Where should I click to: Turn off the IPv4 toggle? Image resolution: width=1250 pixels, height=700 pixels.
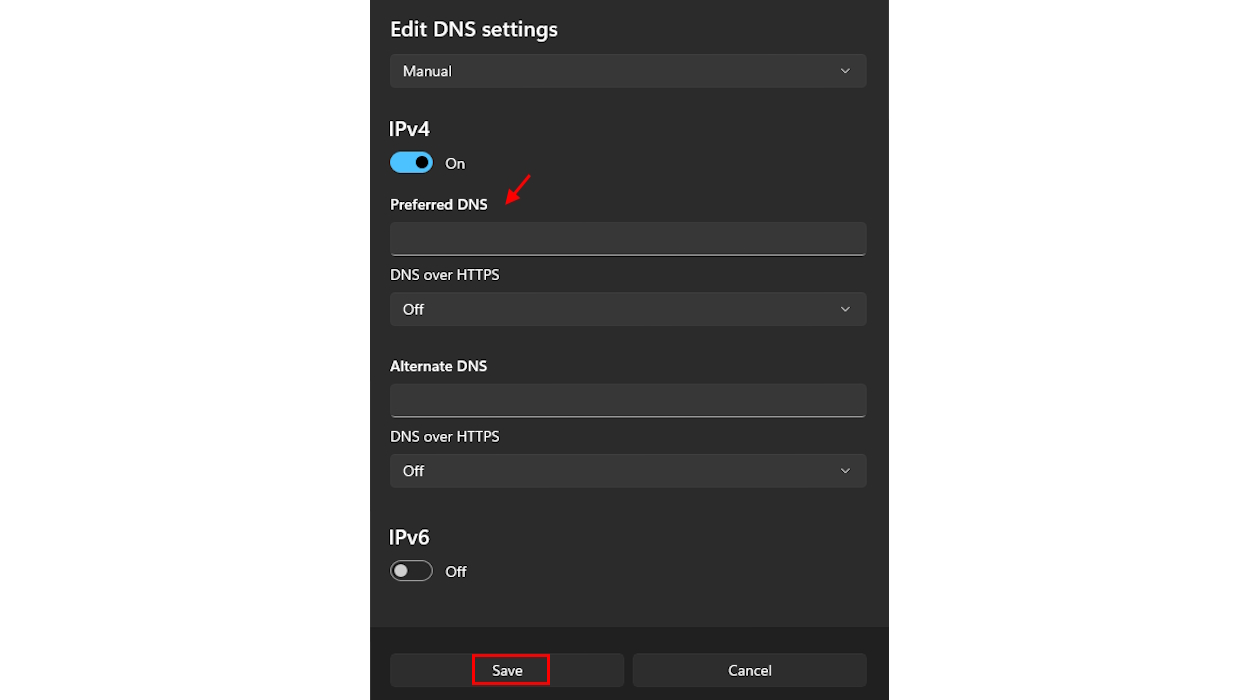pos(411,162)
